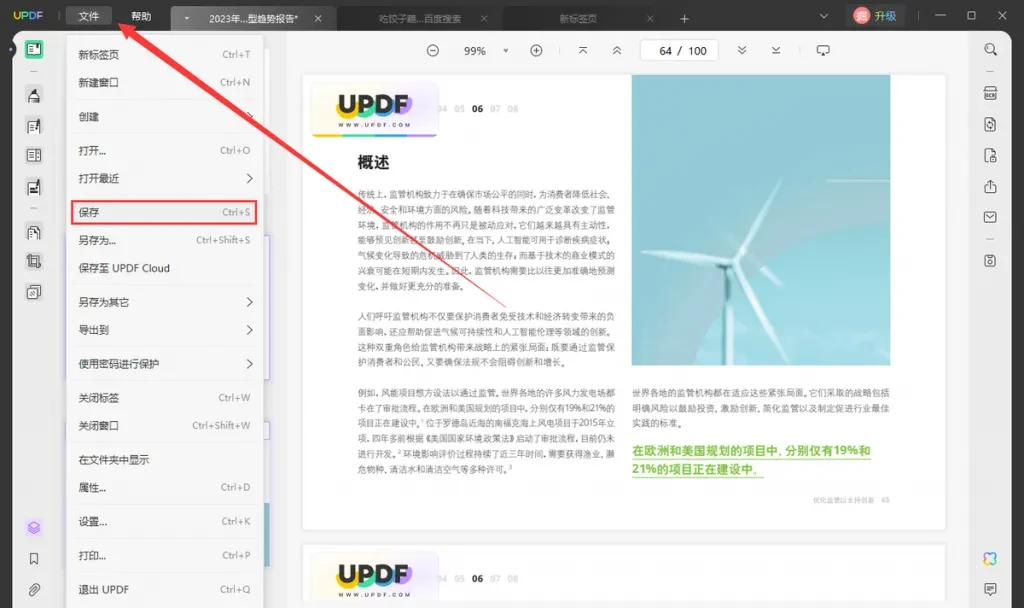Expand the 99% zoom level dropdown
1024x608 pixels.
pos(505,51)
